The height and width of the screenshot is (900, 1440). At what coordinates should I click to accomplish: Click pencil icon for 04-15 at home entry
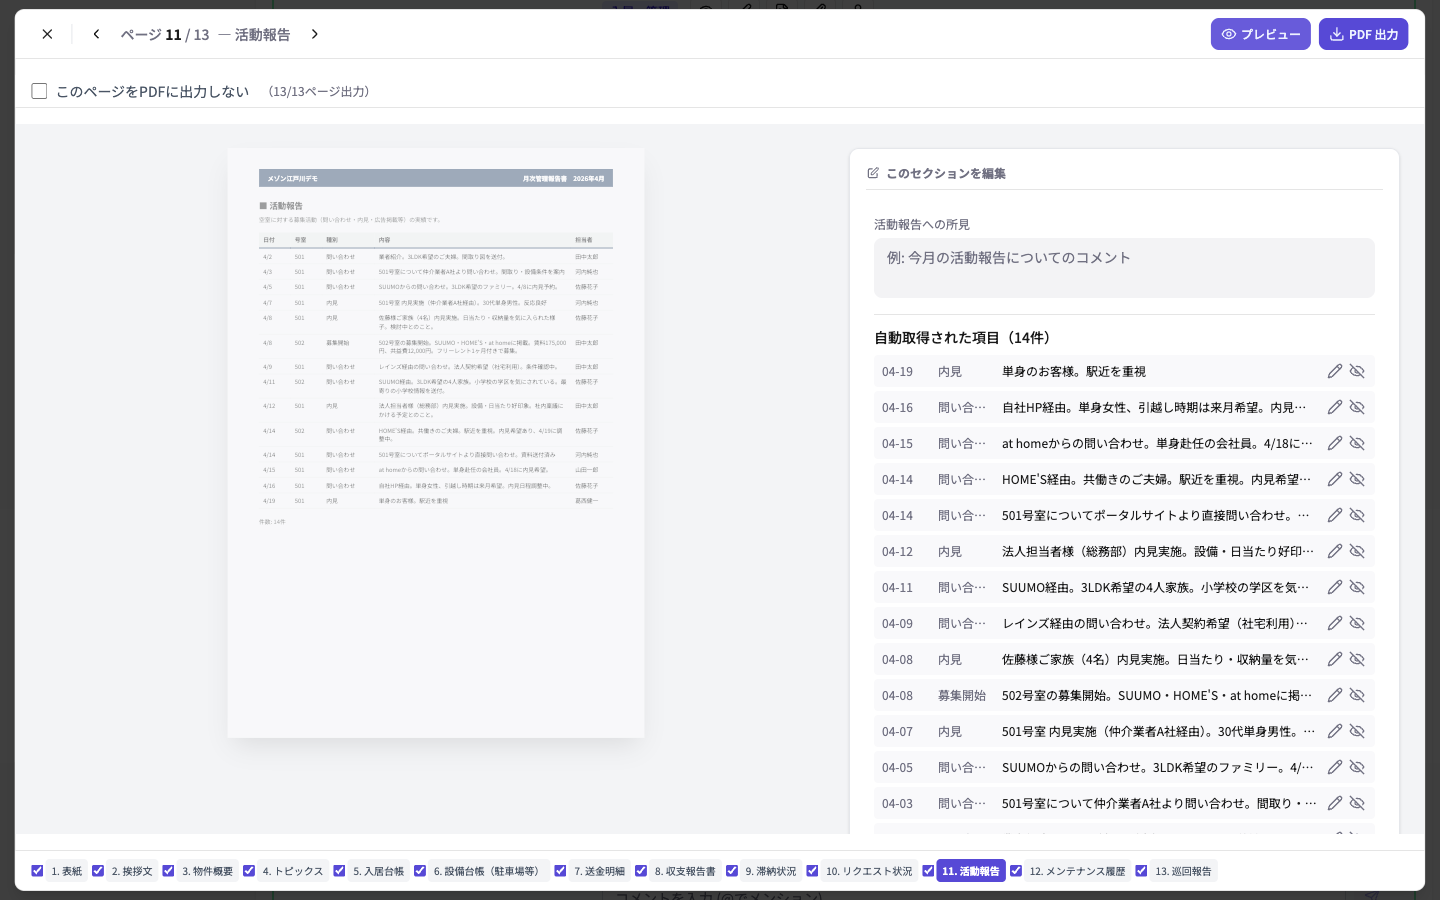pyautogui.click(x=1335, y=443)
